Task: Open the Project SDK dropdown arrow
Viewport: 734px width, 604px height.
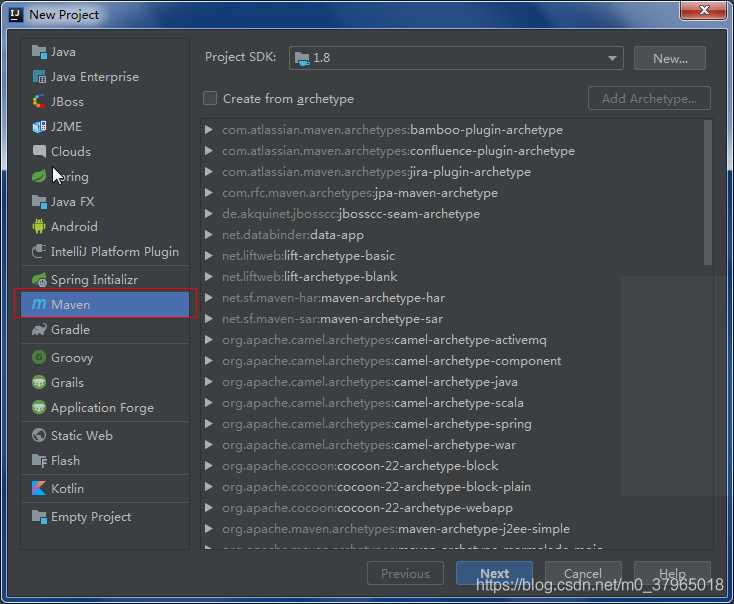Action: click(612, 59)
